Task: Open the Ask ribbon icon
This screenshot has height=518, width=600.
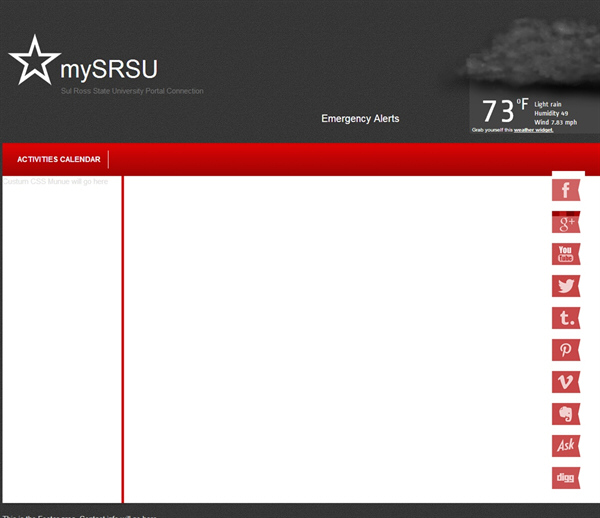Action: (x=566, y=446)
